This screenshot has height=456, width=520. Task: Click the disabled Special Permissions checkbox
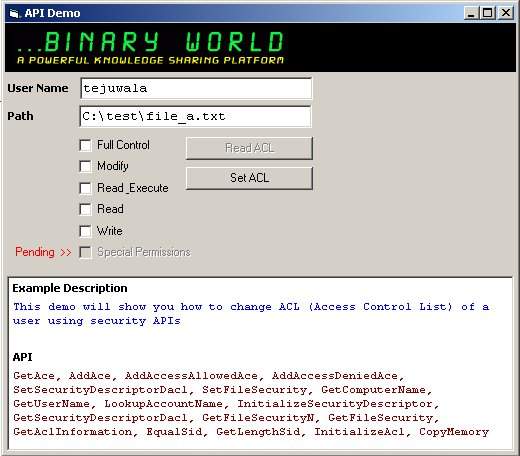coord(85,252)
